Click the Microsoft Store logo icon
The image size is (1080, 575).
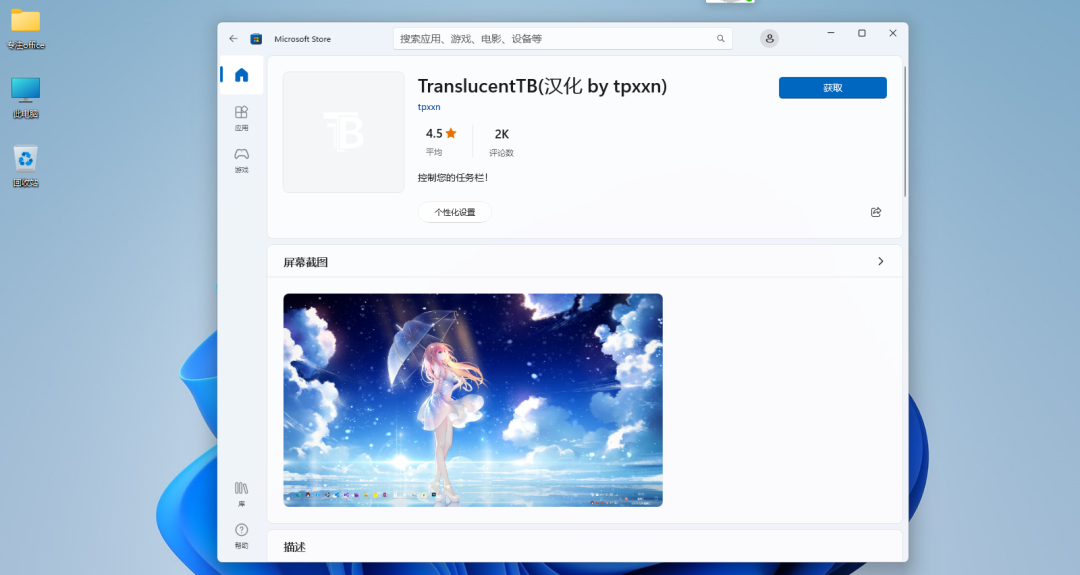tap(256, 39)
